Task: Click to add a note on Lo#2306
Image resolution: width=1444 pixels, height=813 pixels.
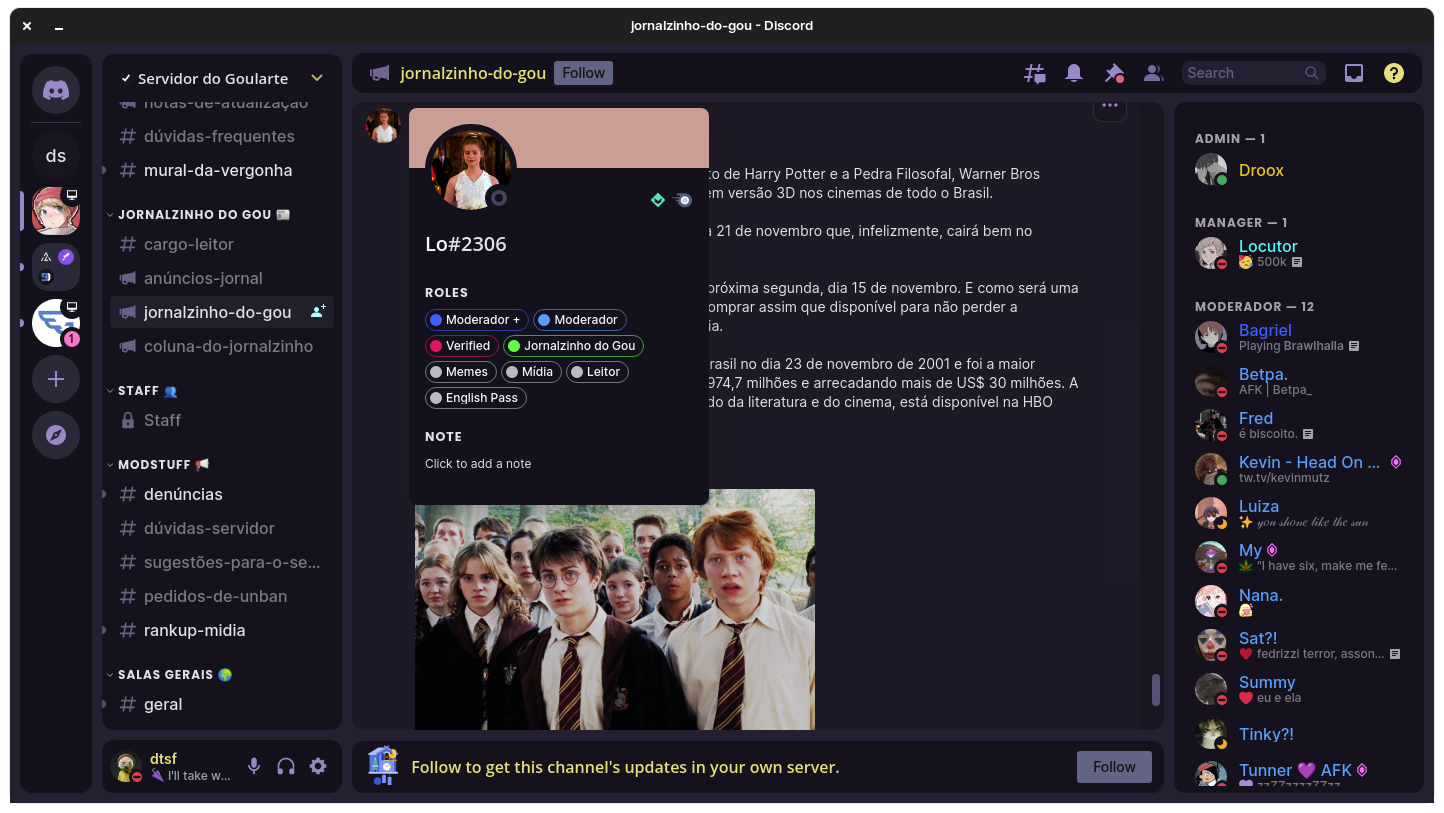Action: (x=478, y=463)
